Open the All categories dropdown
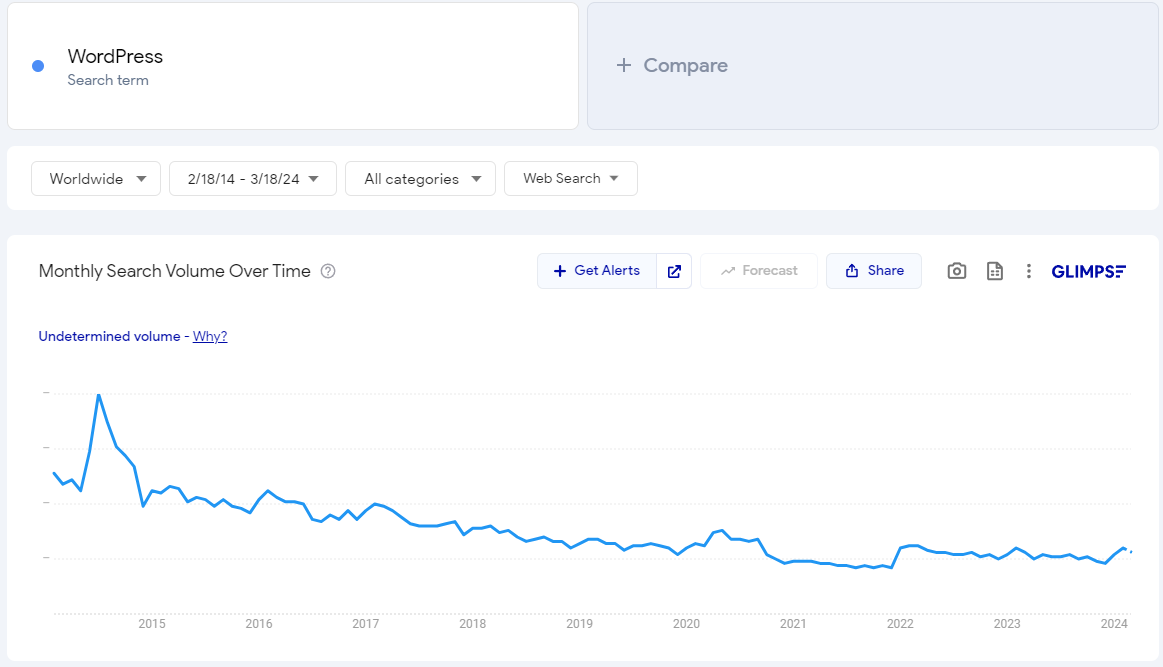The width and height of the screenshot is (1163, 667). (420, 178)
